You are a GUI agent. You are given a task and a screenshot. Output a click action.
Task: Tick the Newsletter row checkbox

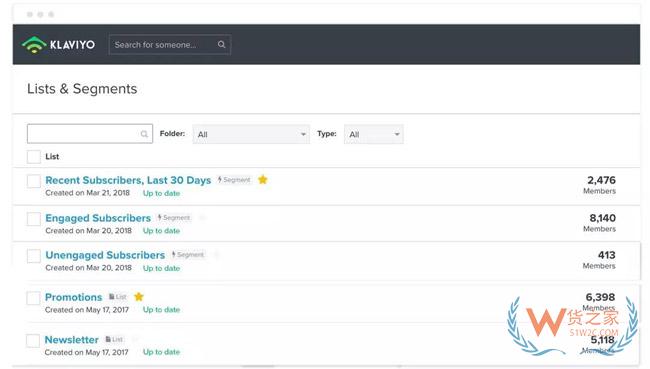coord(33,340)
